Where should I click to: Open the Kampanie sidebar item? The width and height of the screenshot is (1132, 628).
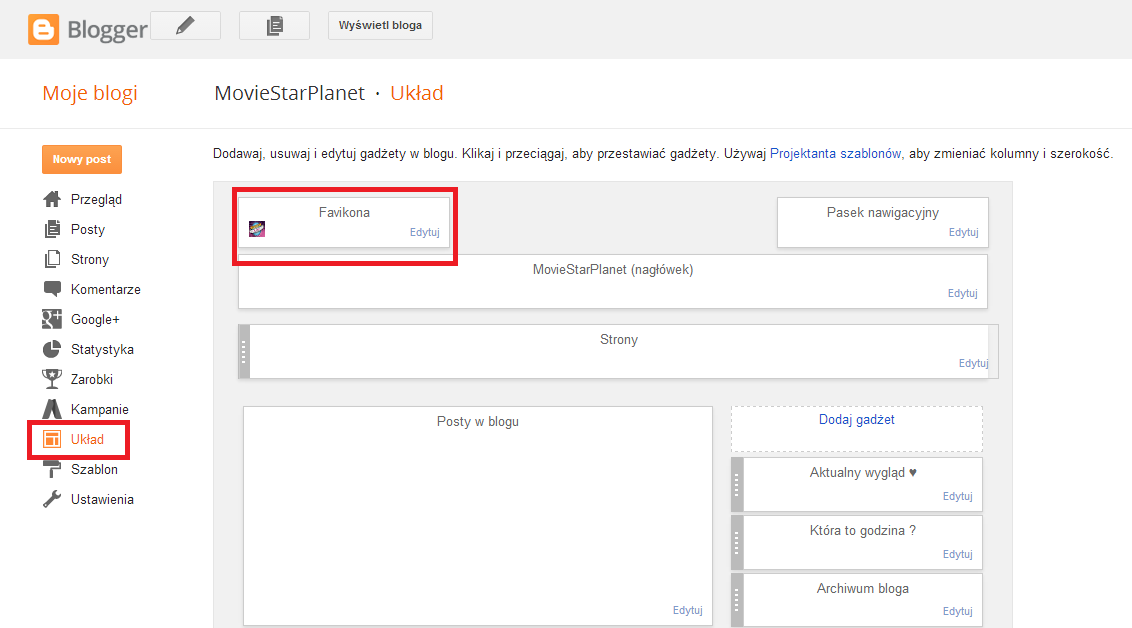click(x=100, y=409)
